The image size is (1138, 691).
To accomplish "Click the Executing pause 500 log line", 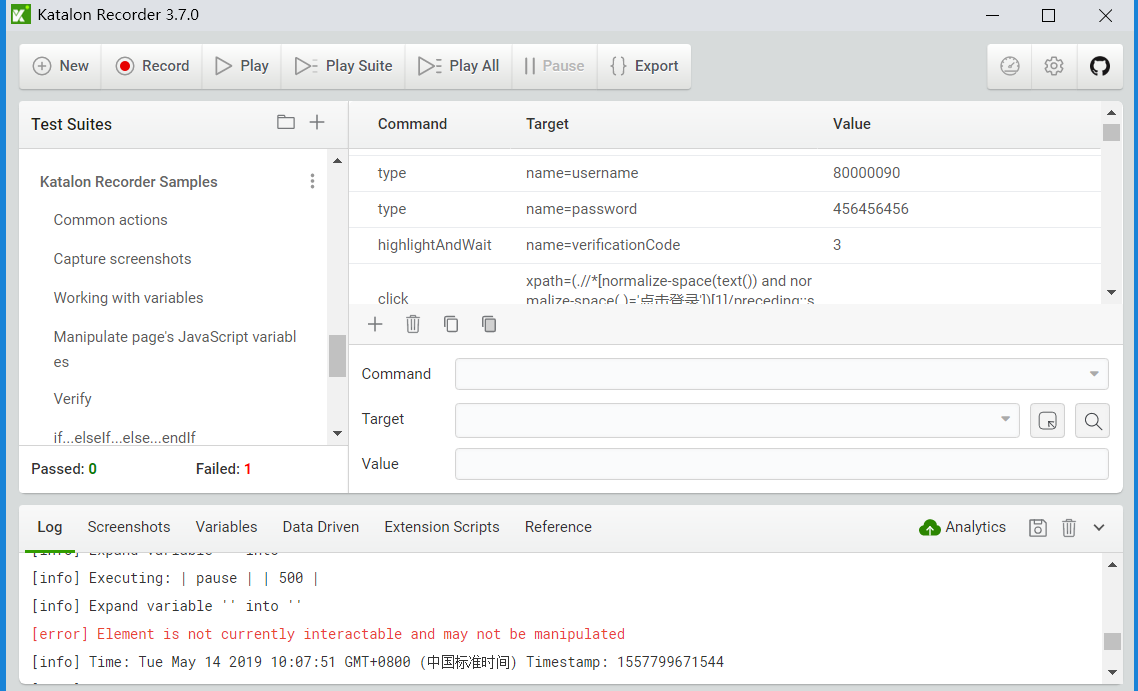I will 175,578.
